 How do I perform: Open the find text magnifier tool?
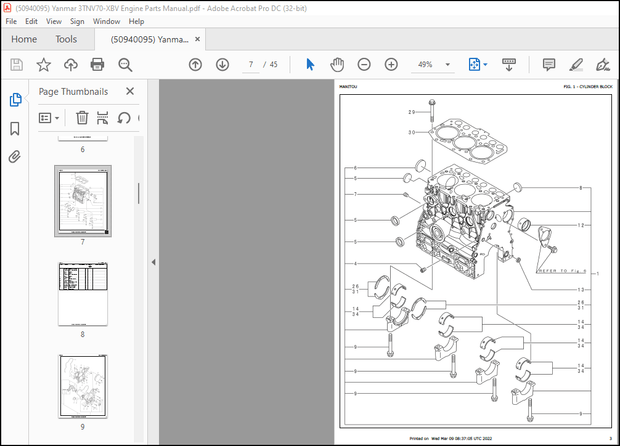(x=125, y=64)
